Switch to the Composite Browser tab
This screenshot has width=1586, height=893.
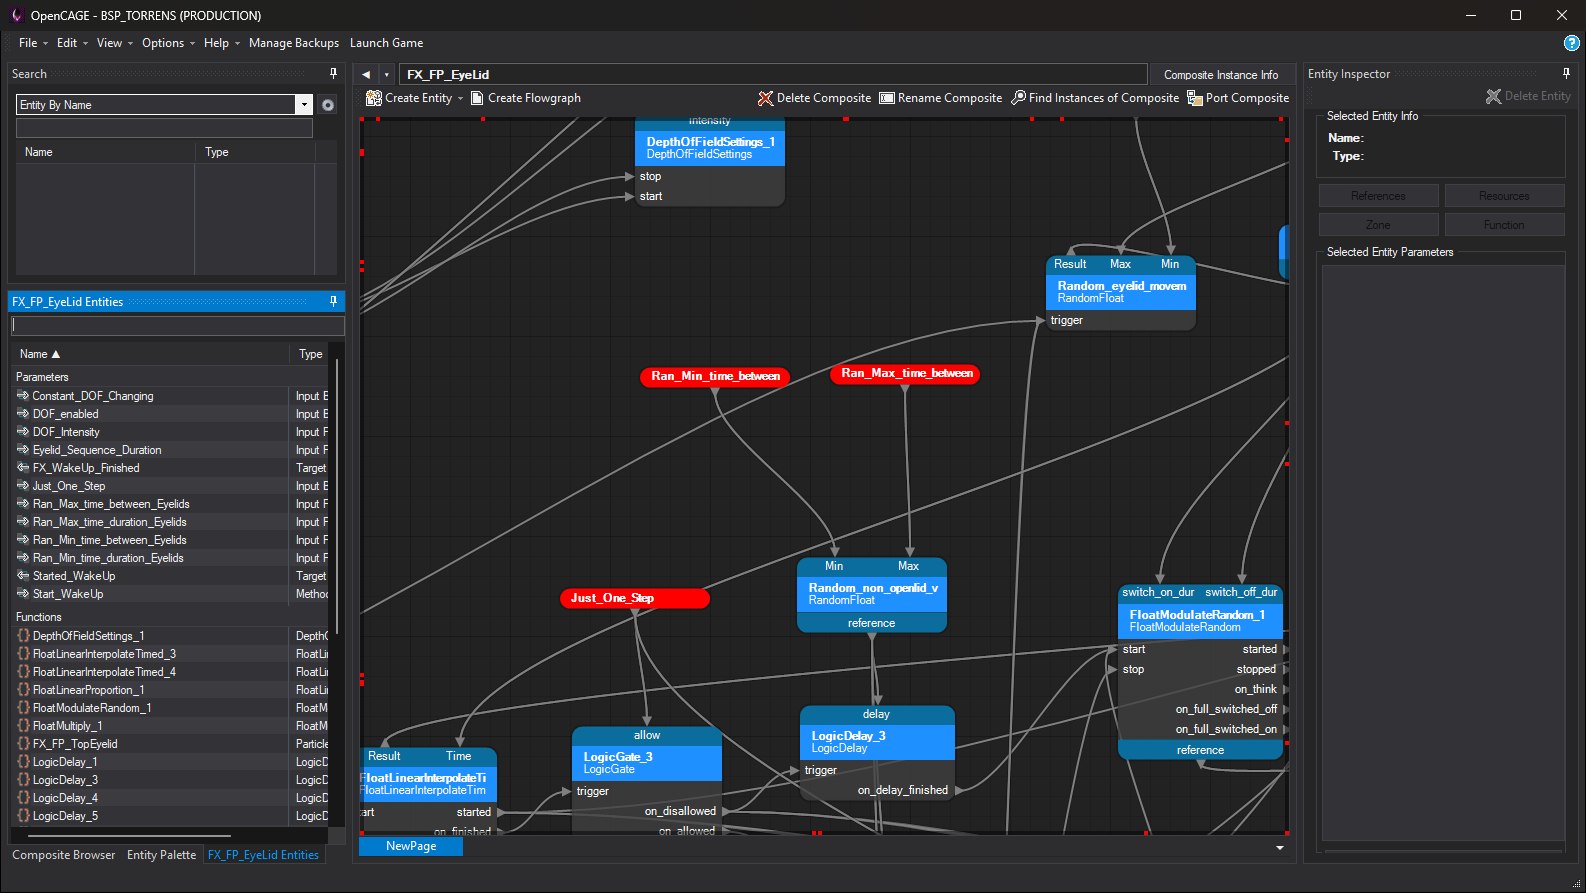(x=64, y=855)
